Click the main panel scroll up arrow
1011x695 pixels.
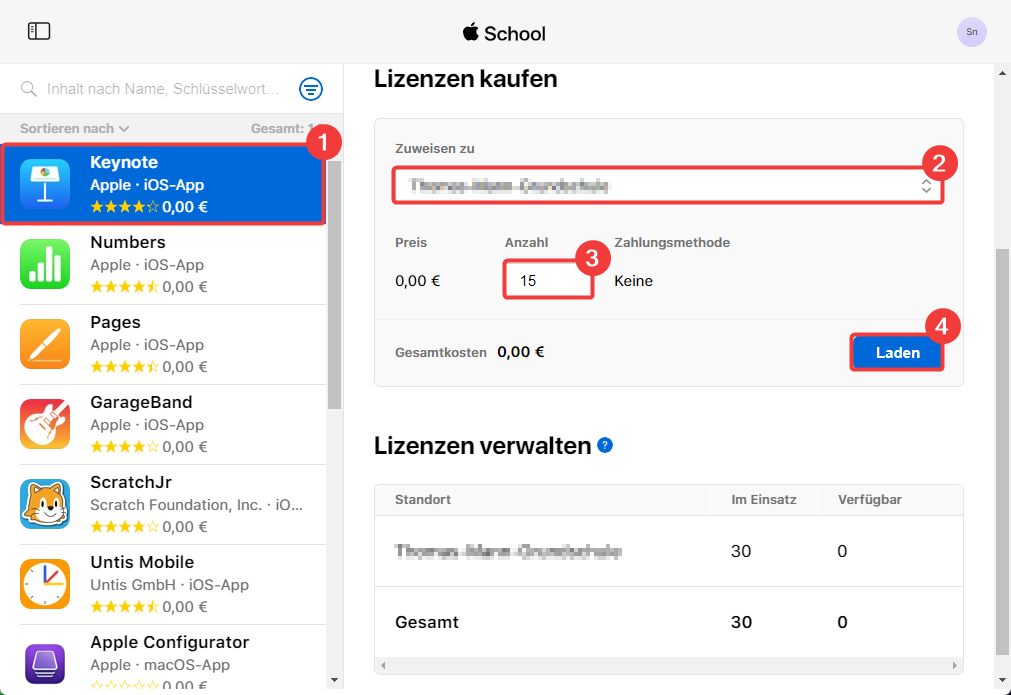(x=1003, y=73)
